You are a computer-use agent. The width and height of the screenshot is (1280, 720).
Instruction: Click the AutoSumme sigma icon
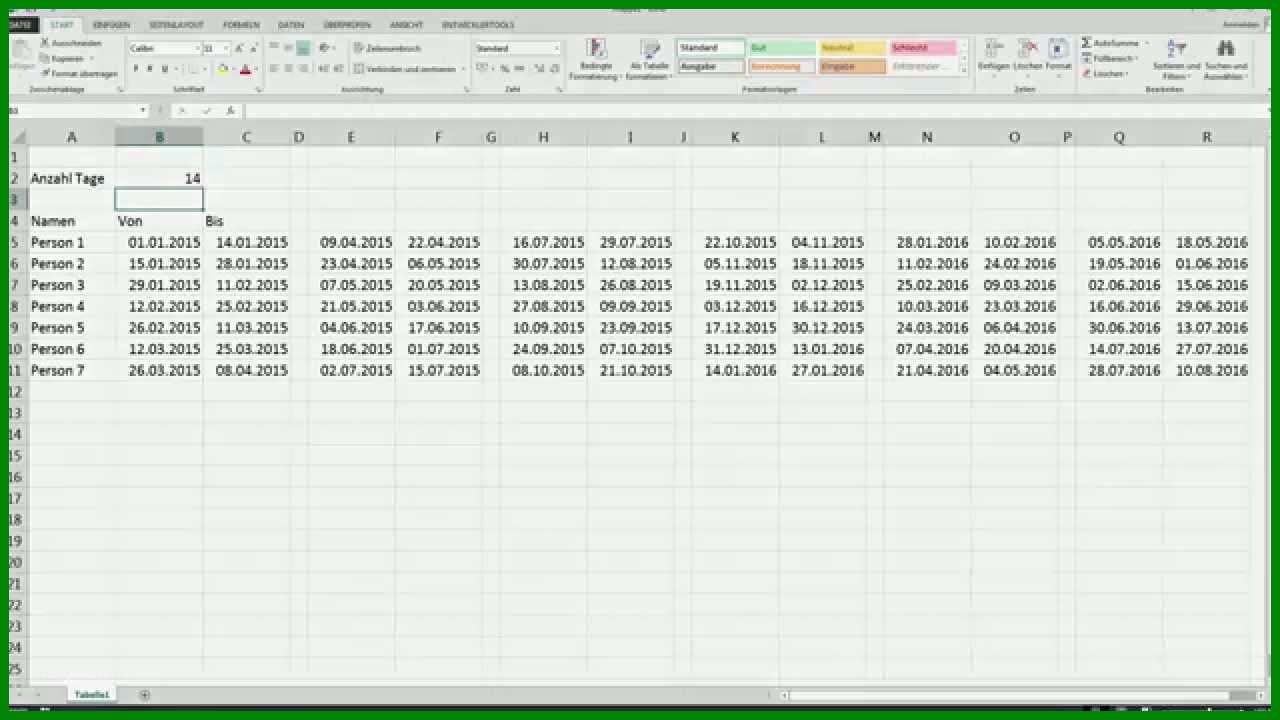(1087, 43)
